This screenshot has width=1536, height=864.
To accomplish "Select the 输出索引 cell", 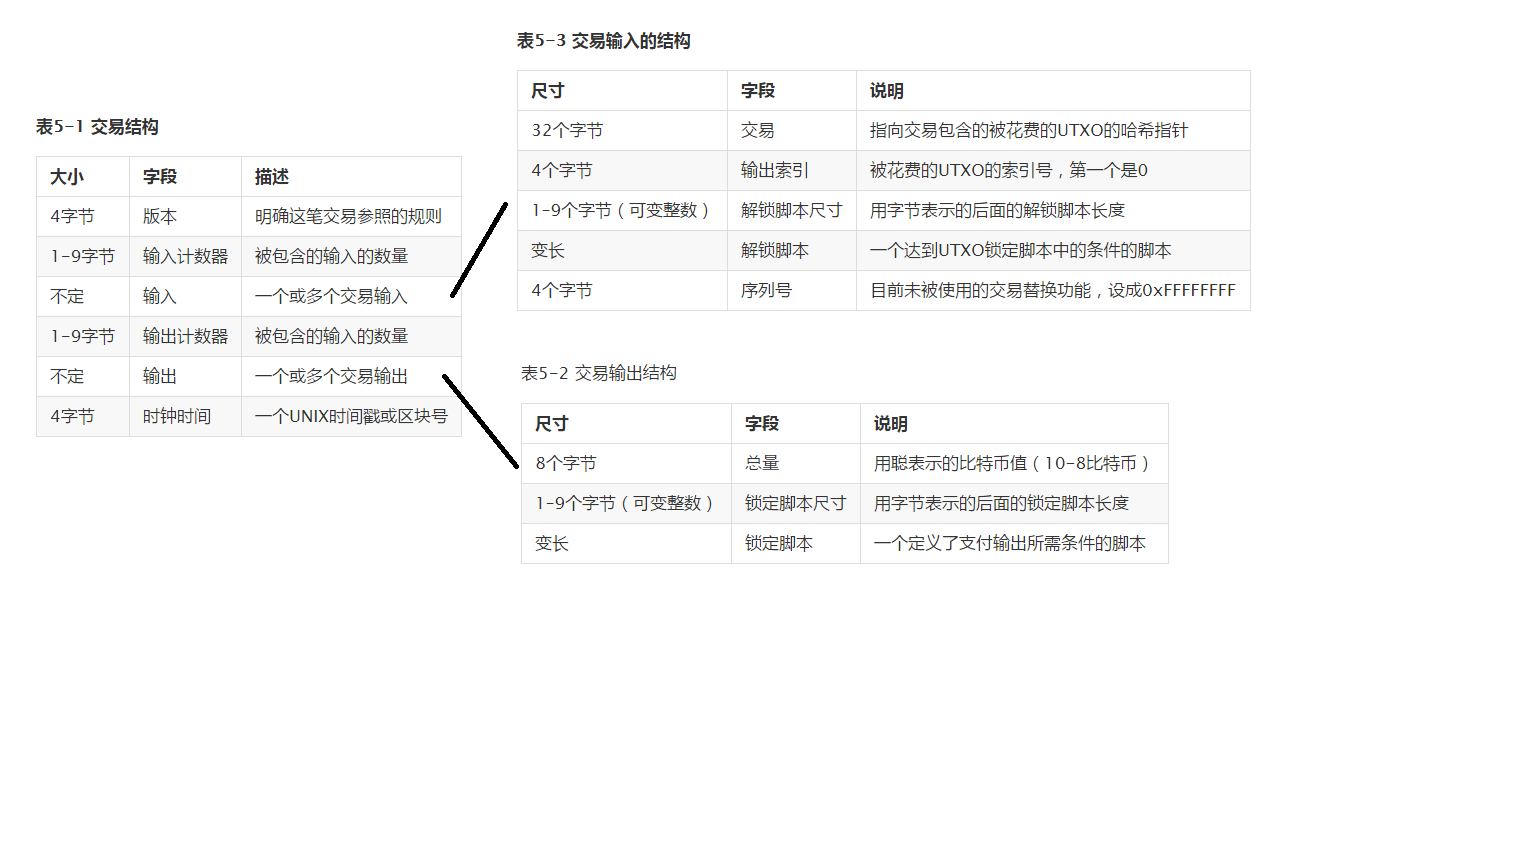I will click(x=792, y=171).
